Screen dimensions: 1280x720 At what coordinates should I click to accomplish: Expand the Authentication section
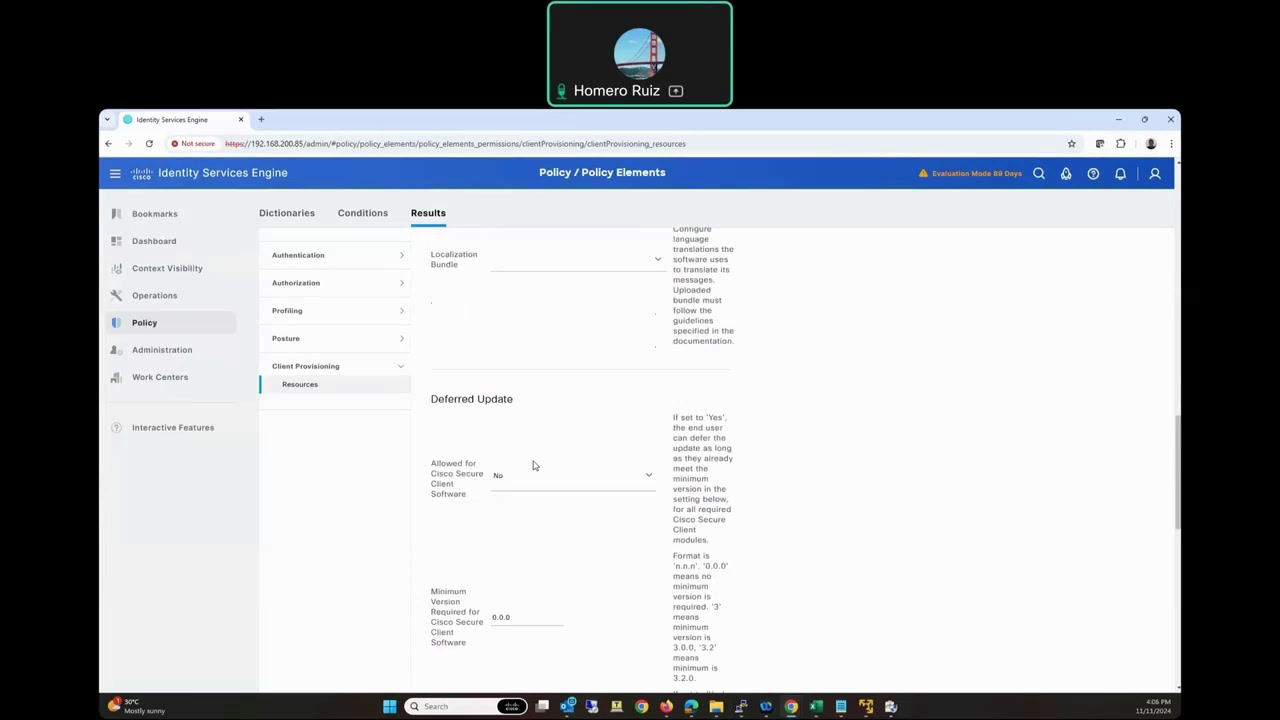coord(338,255)
